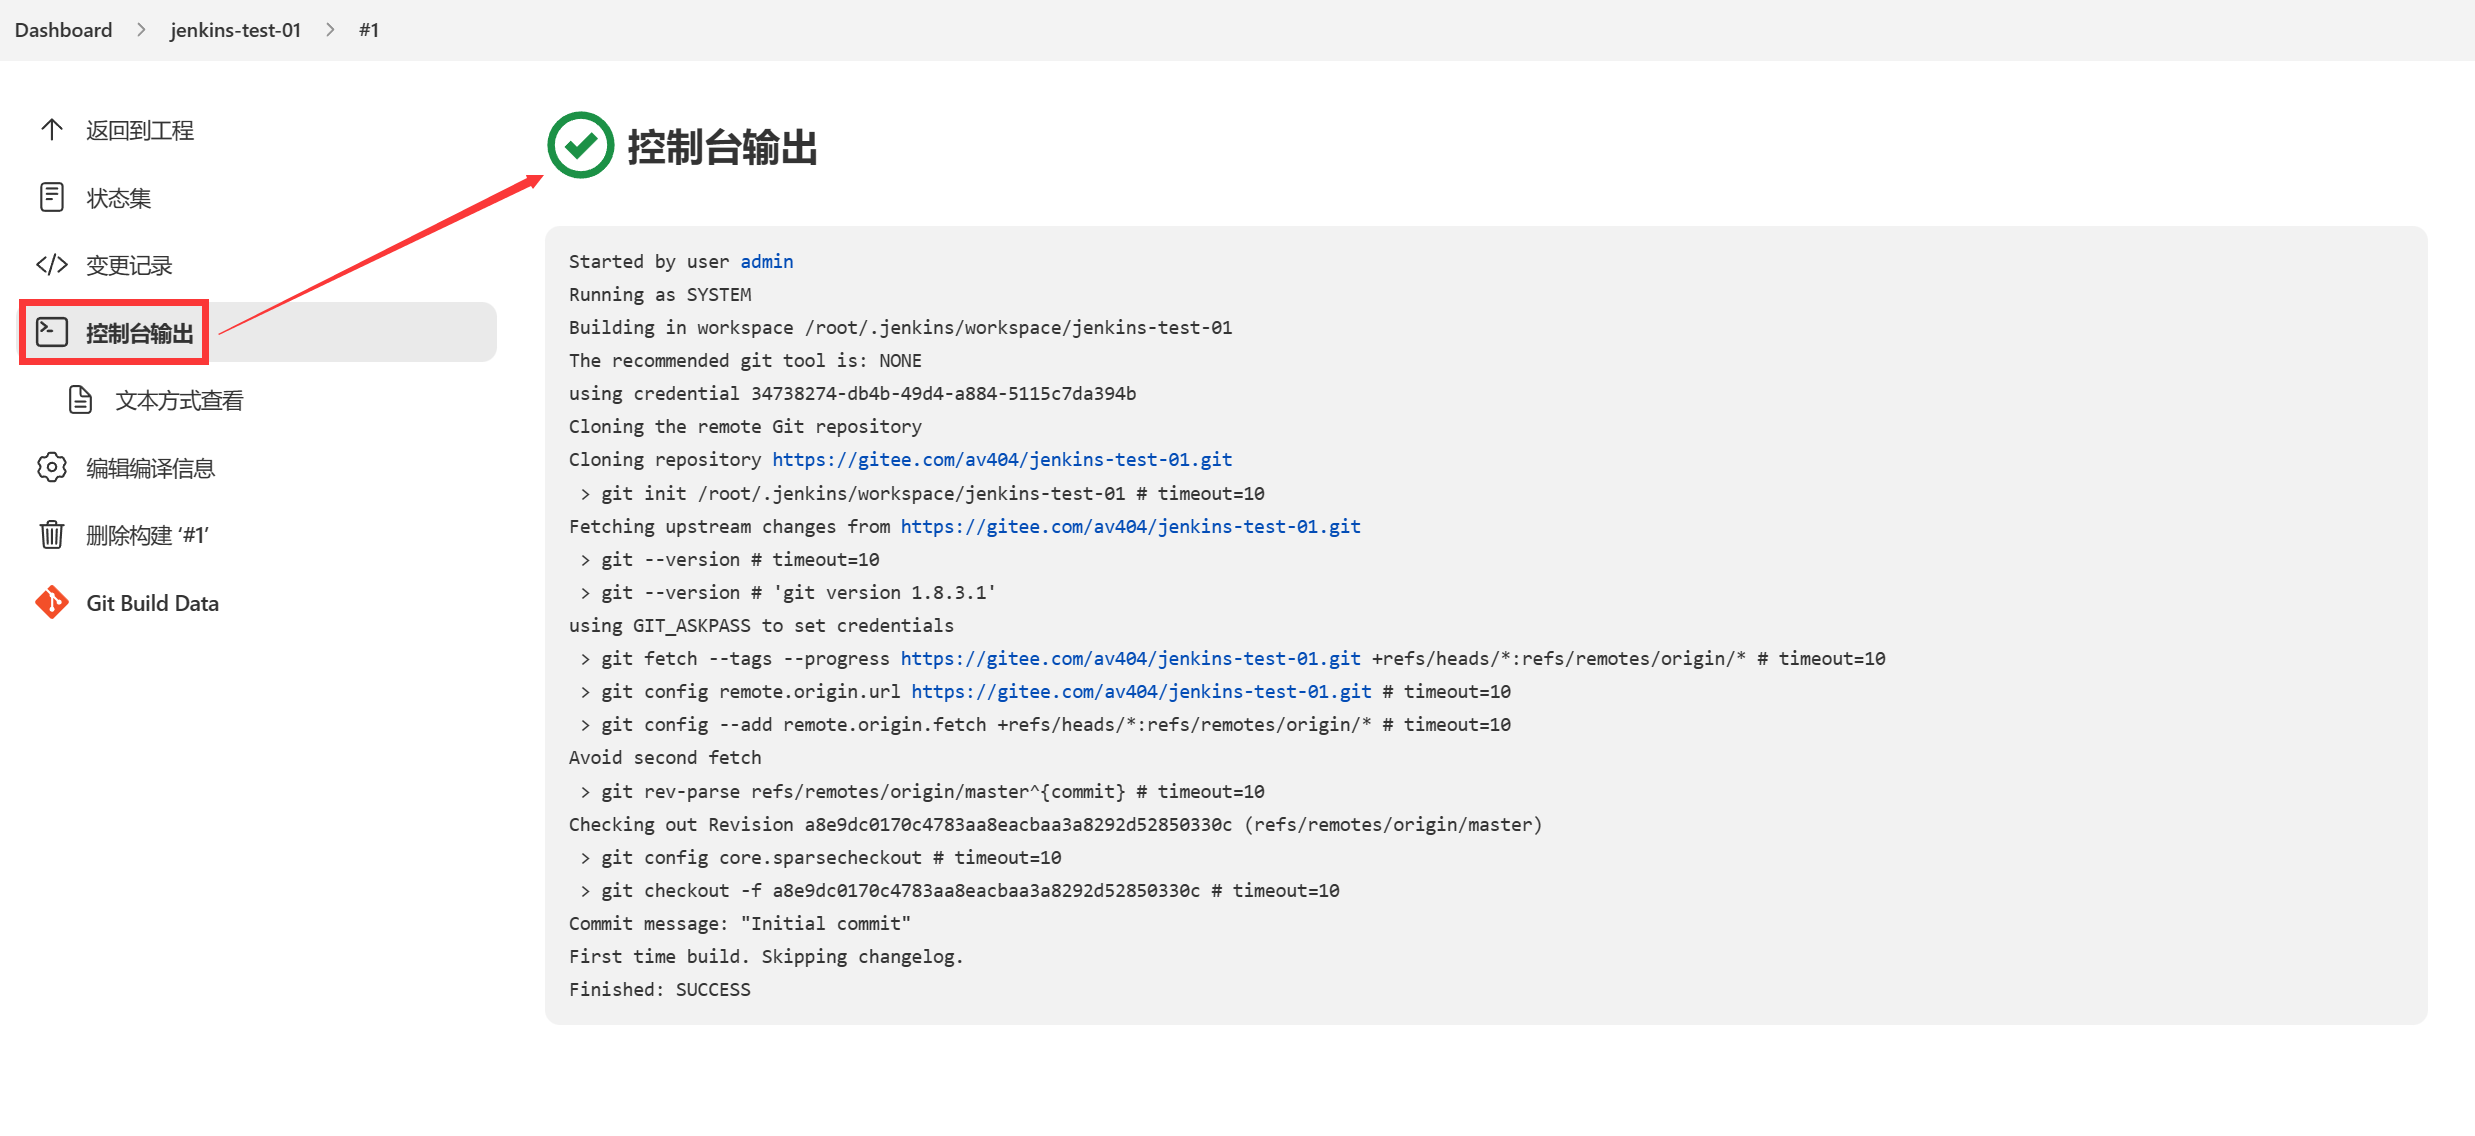2475x1136 pixels.
Task: Open Dashboard breadcrumb link
Action: (x=63, y=30)
